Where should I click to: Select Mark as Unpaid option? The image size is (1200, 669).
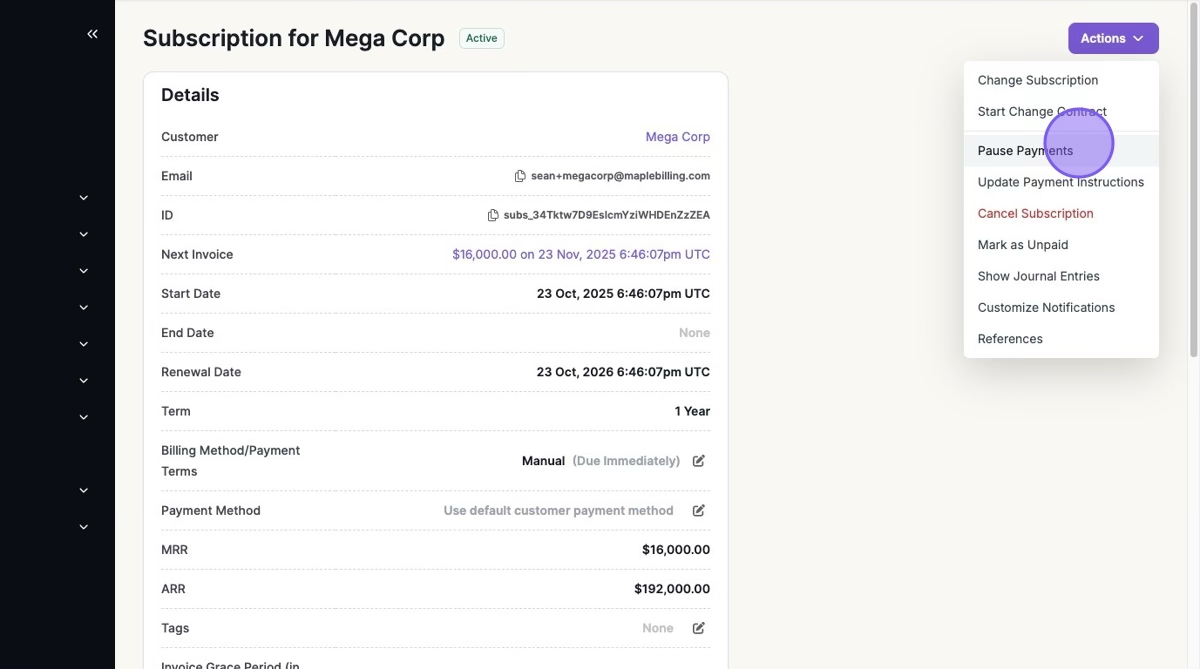pos(1022,245)
